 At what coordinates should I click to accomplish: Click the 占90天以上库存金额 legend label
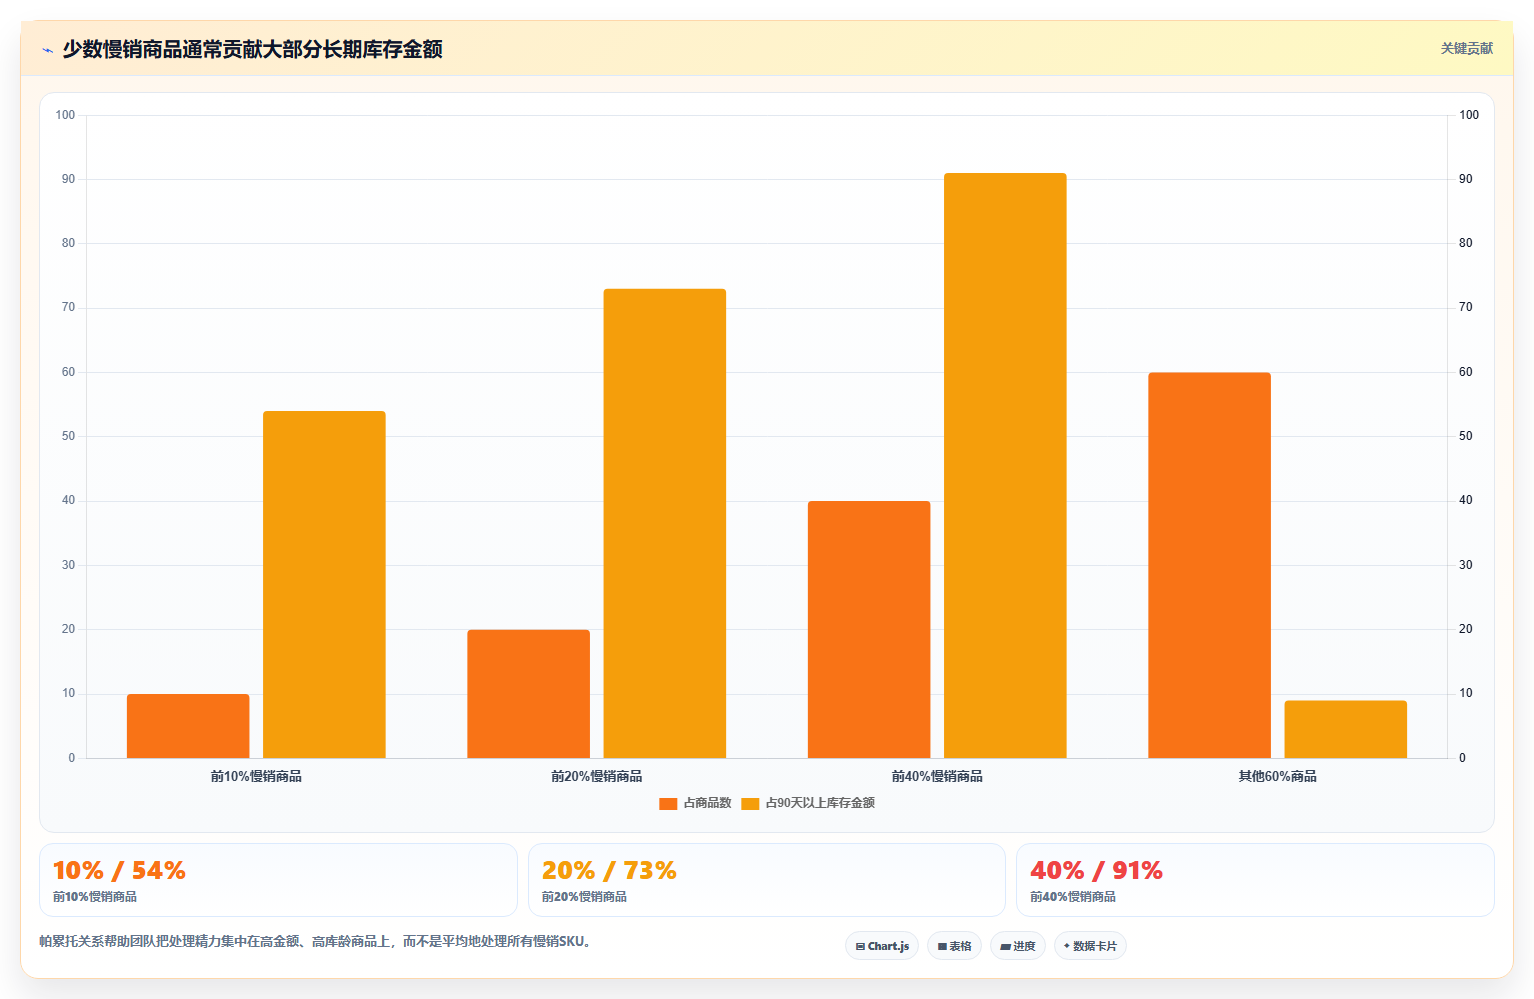820,803
